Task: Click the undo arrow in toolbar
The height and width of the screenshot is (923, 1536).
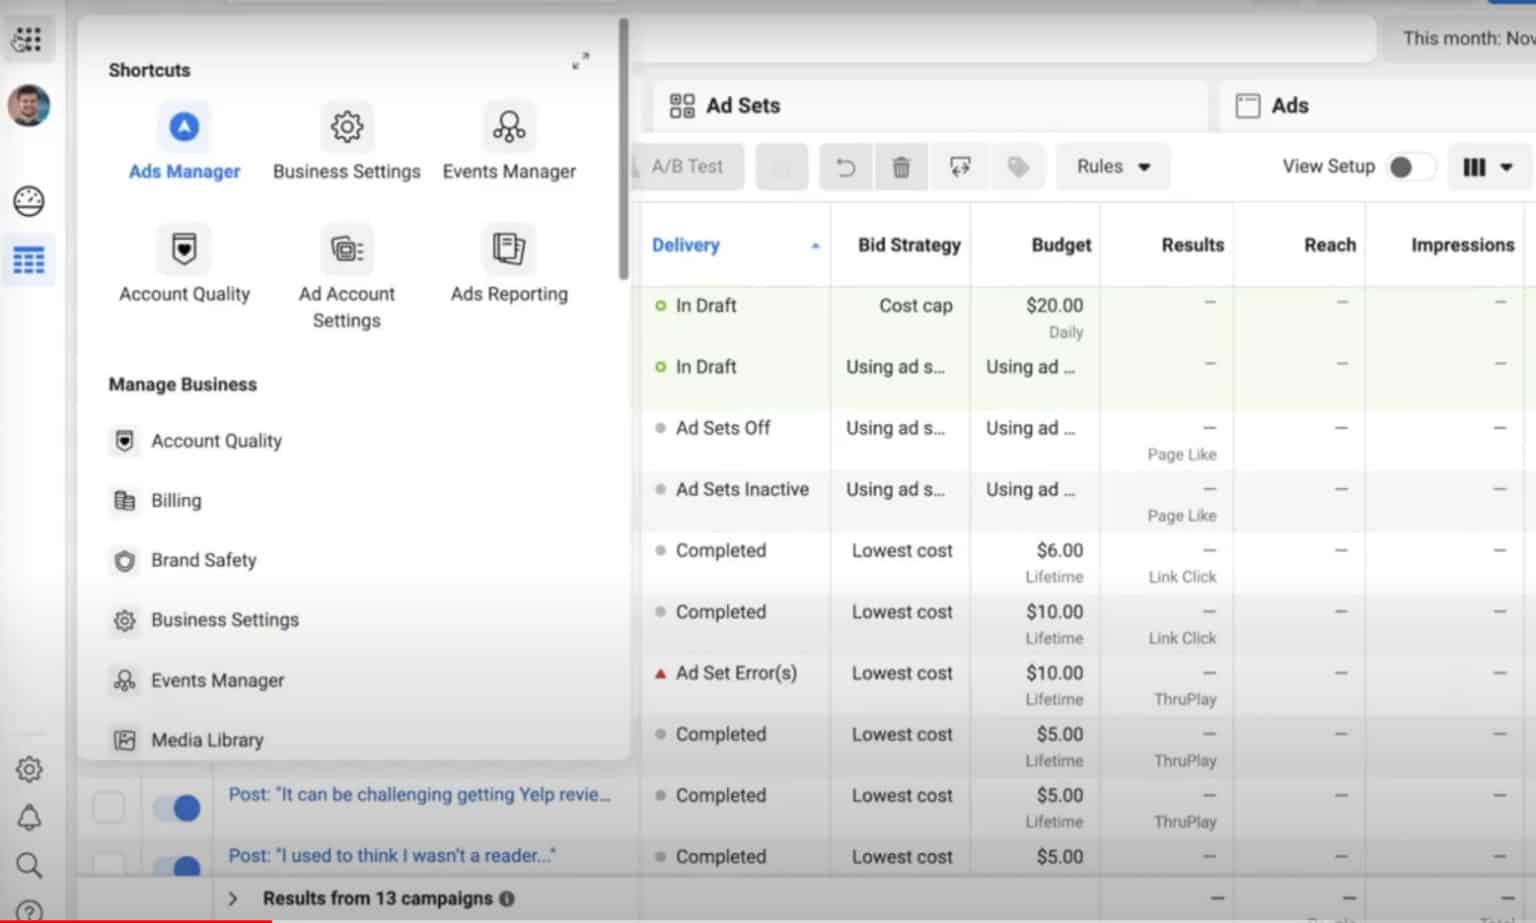Action: 846,167
